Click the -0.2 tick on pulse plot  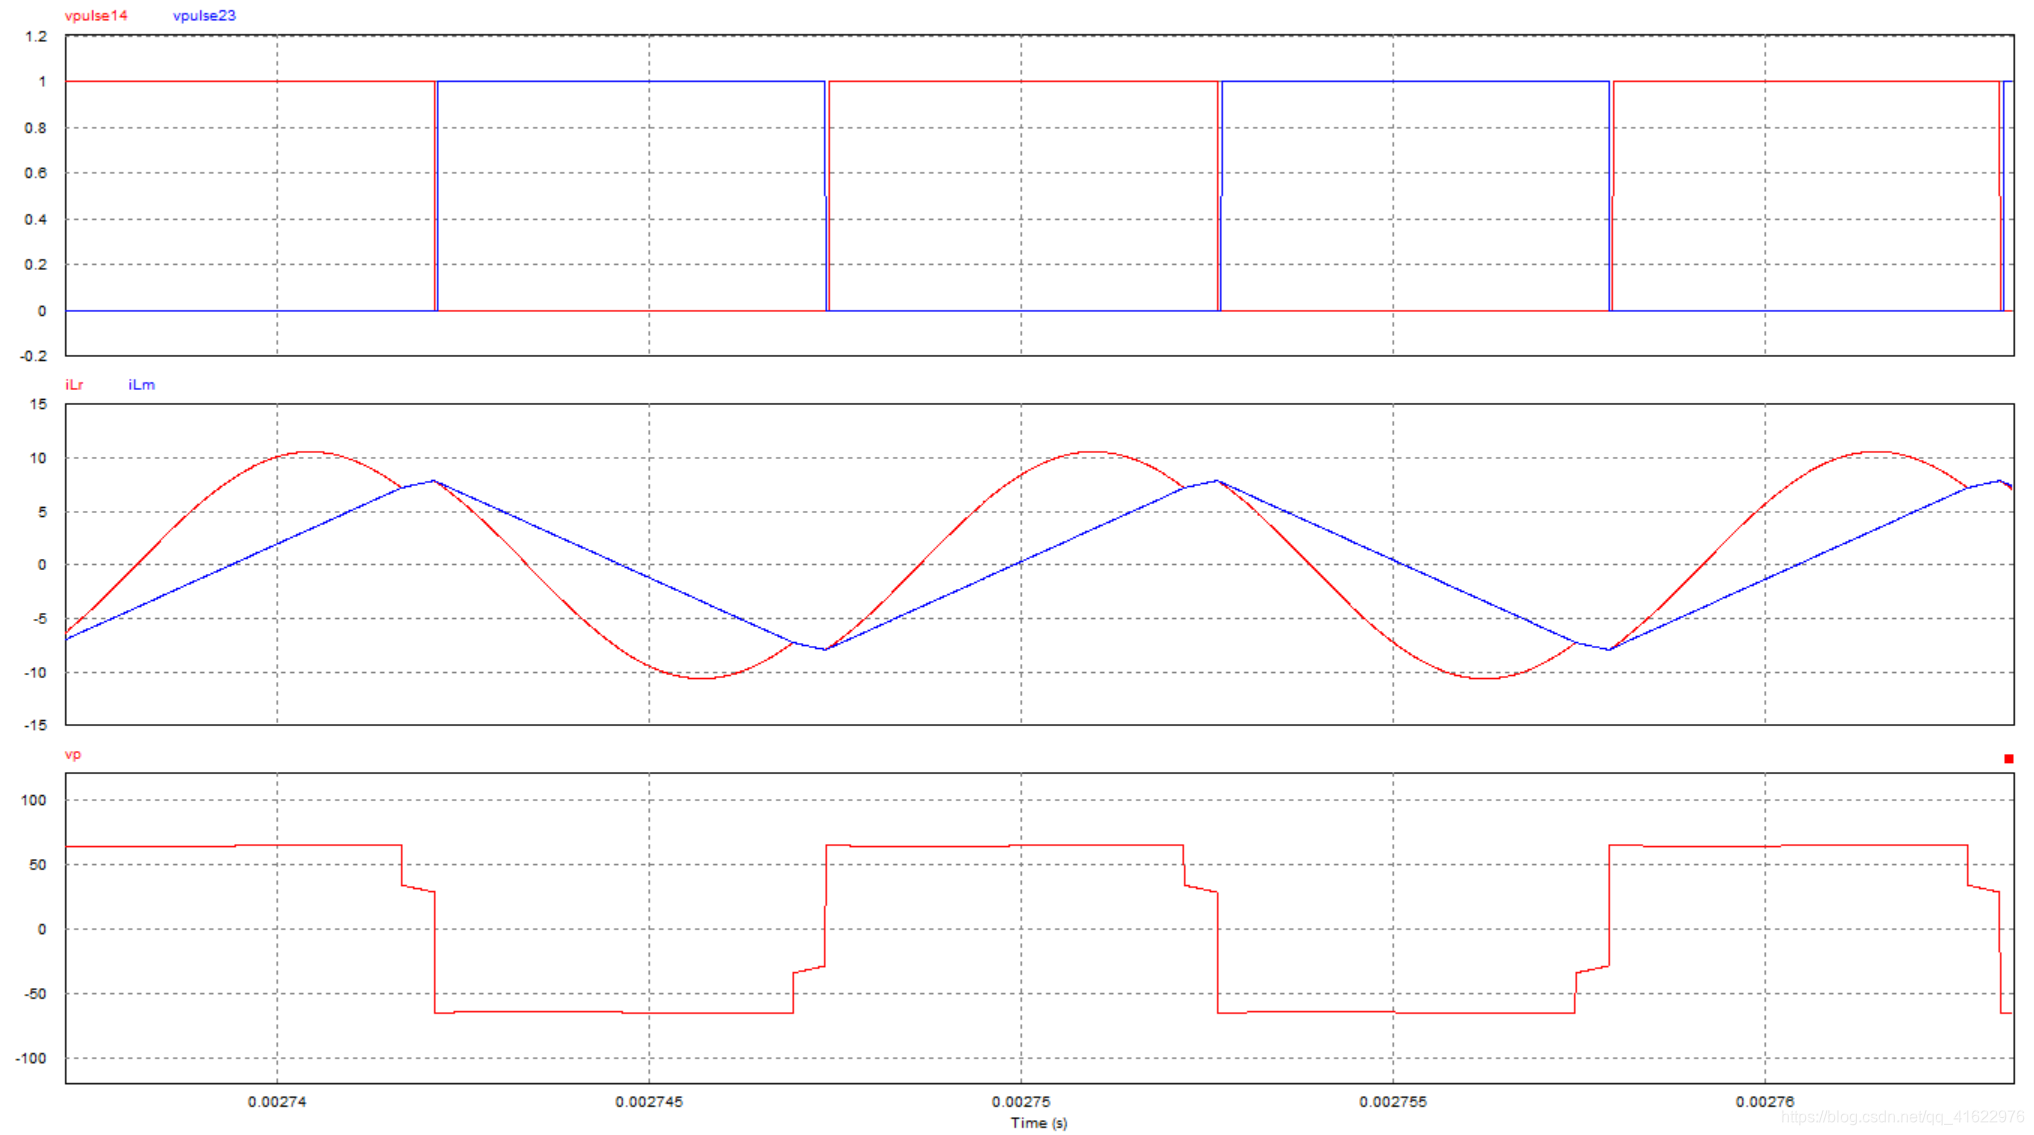[34, 357]
